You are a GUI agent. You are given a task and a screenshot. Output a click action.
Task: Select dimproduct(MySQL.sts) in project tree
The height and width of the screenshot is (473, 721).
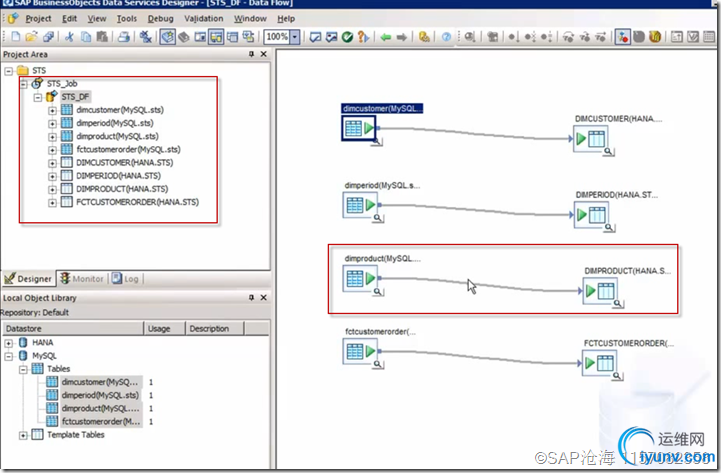117,136
